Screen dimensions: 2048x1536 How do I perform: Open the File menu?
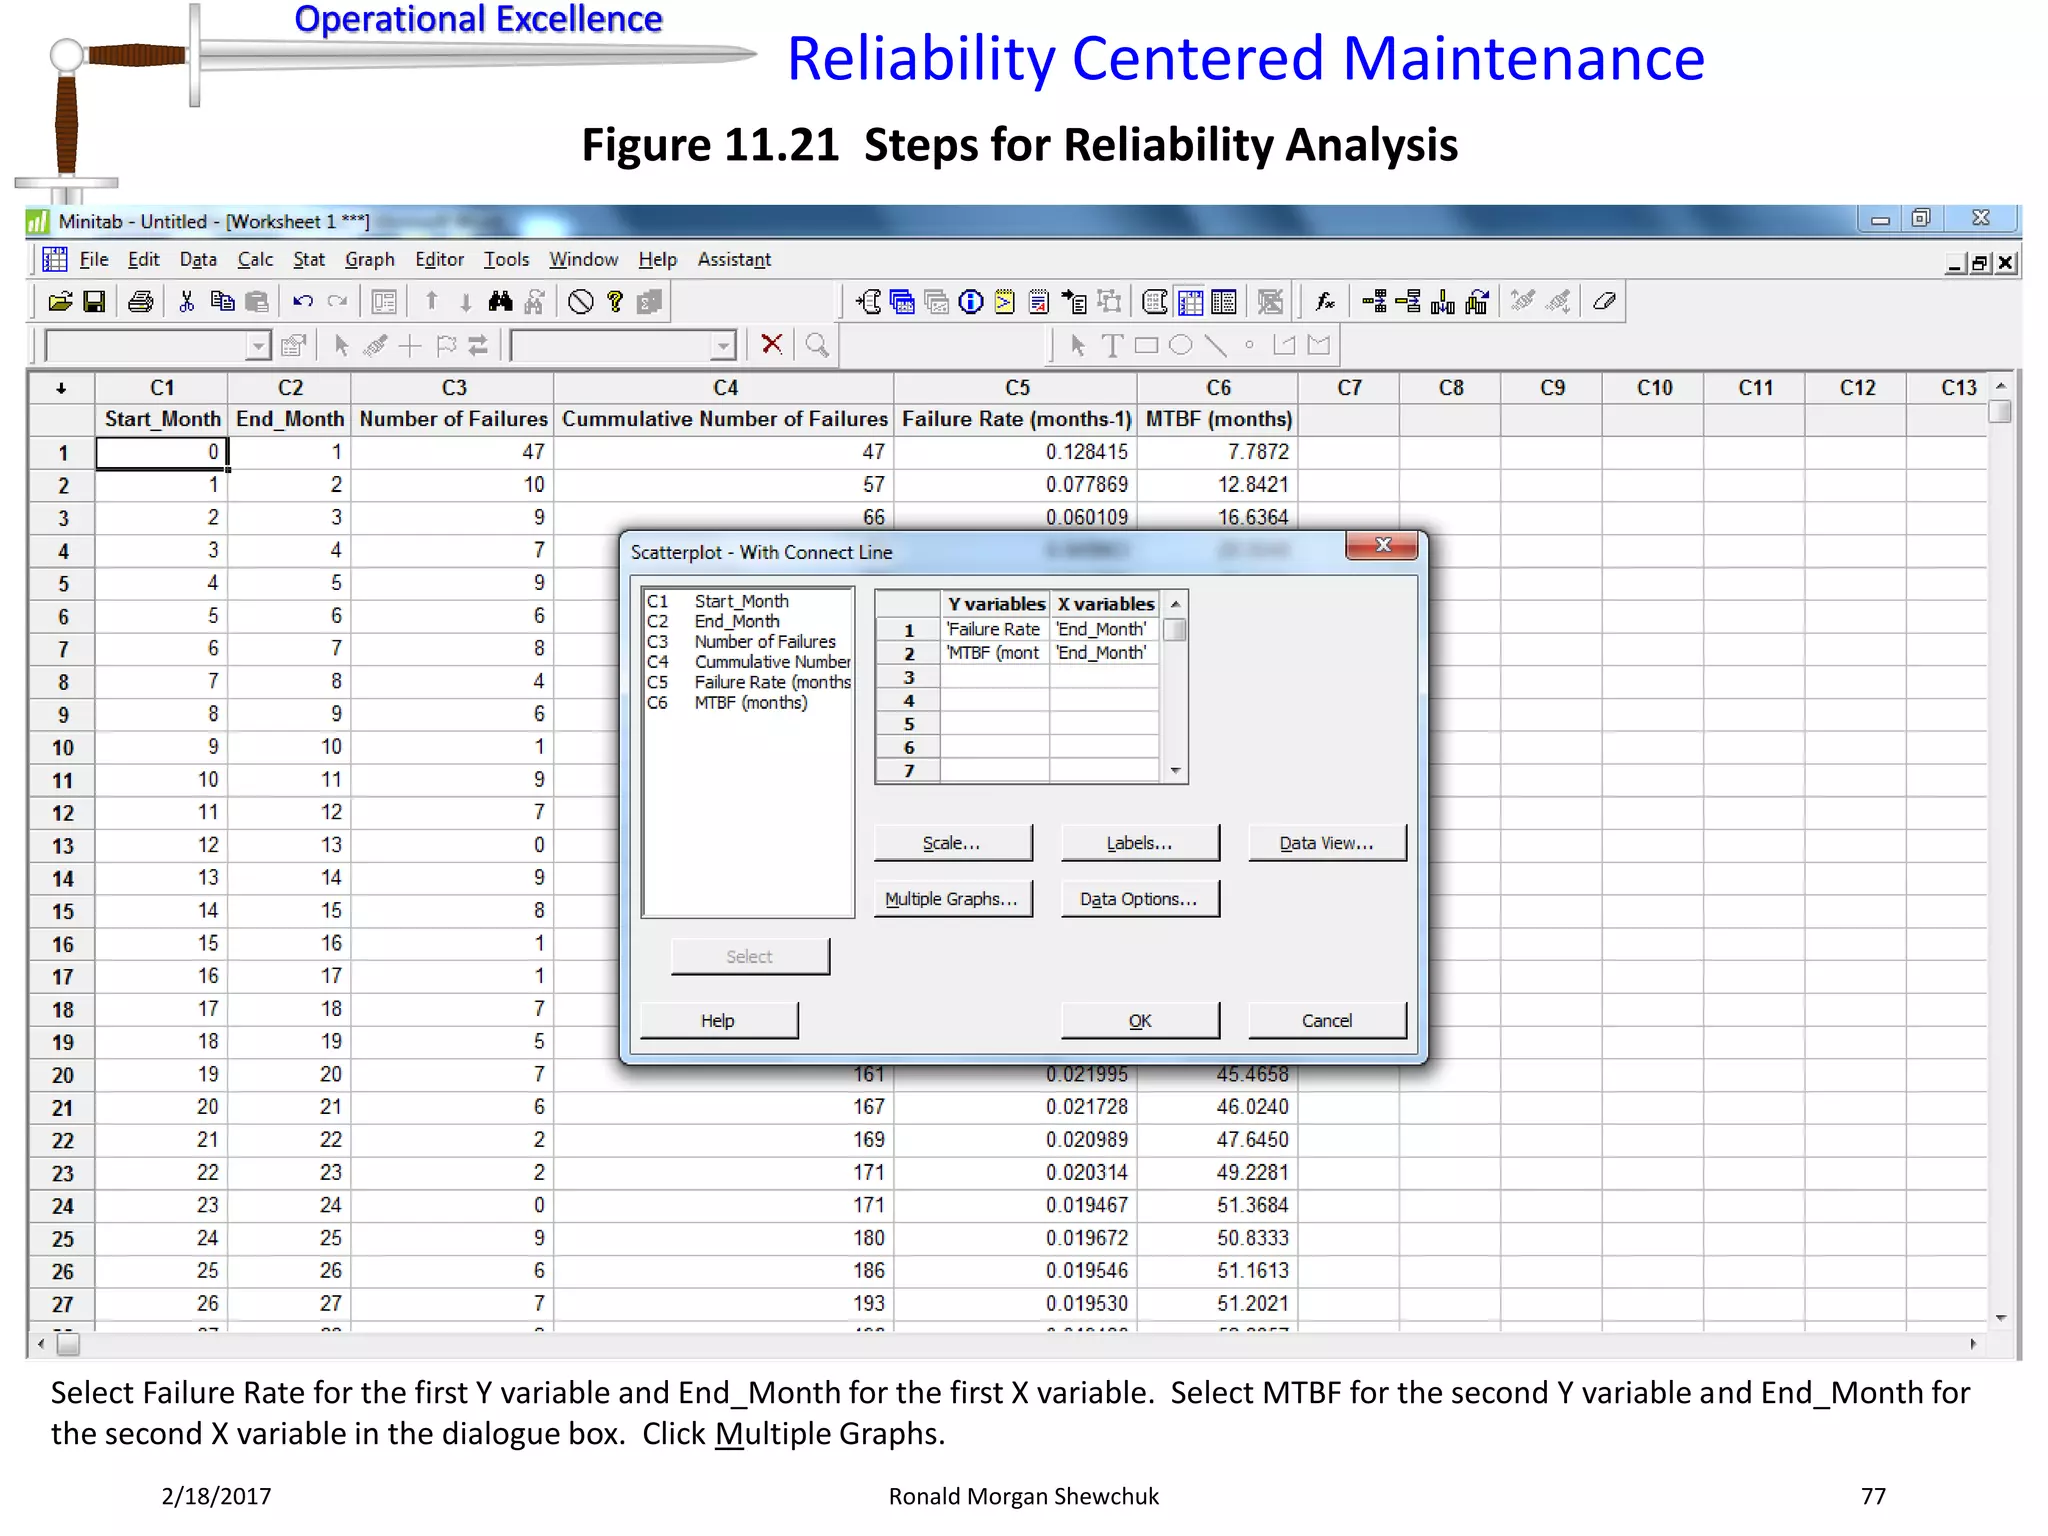[x=94, y=260]
